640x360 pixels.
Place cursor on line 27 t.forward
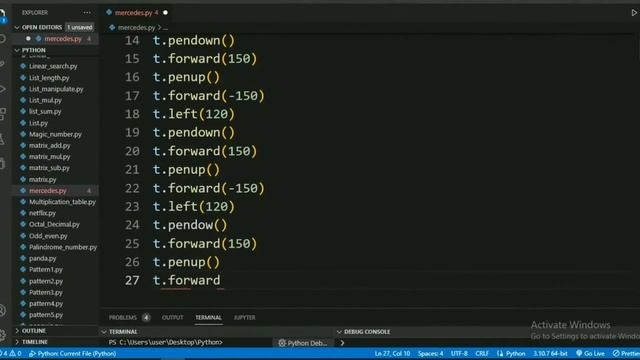pyautogui.click(x=187, y=280)
